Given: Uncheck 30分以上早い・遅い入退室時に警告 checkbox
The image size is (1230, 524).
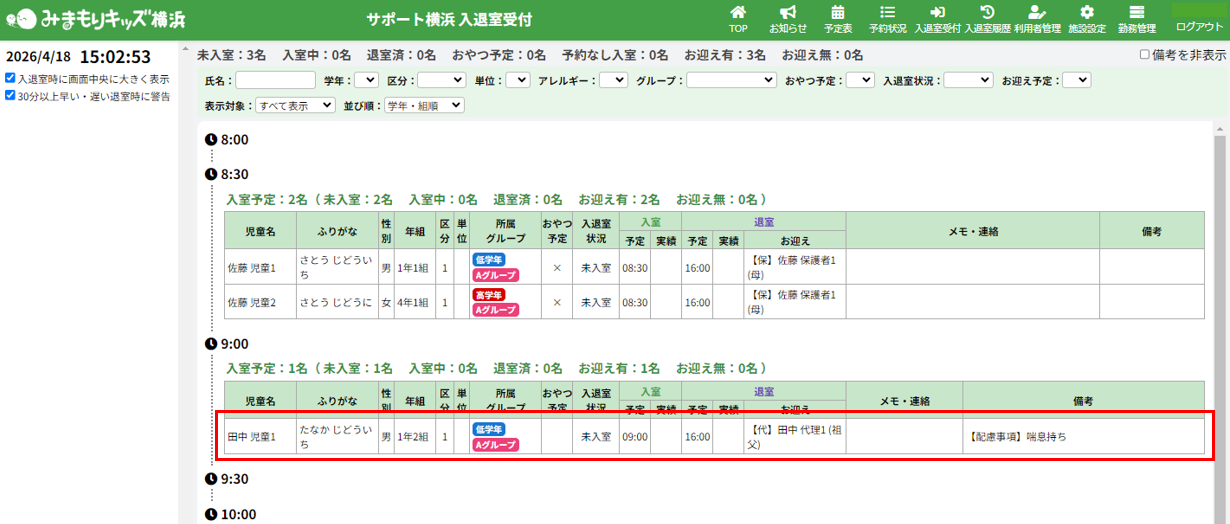Looking at the screenshot, I should pyautogui.click(x=10, y=96).
